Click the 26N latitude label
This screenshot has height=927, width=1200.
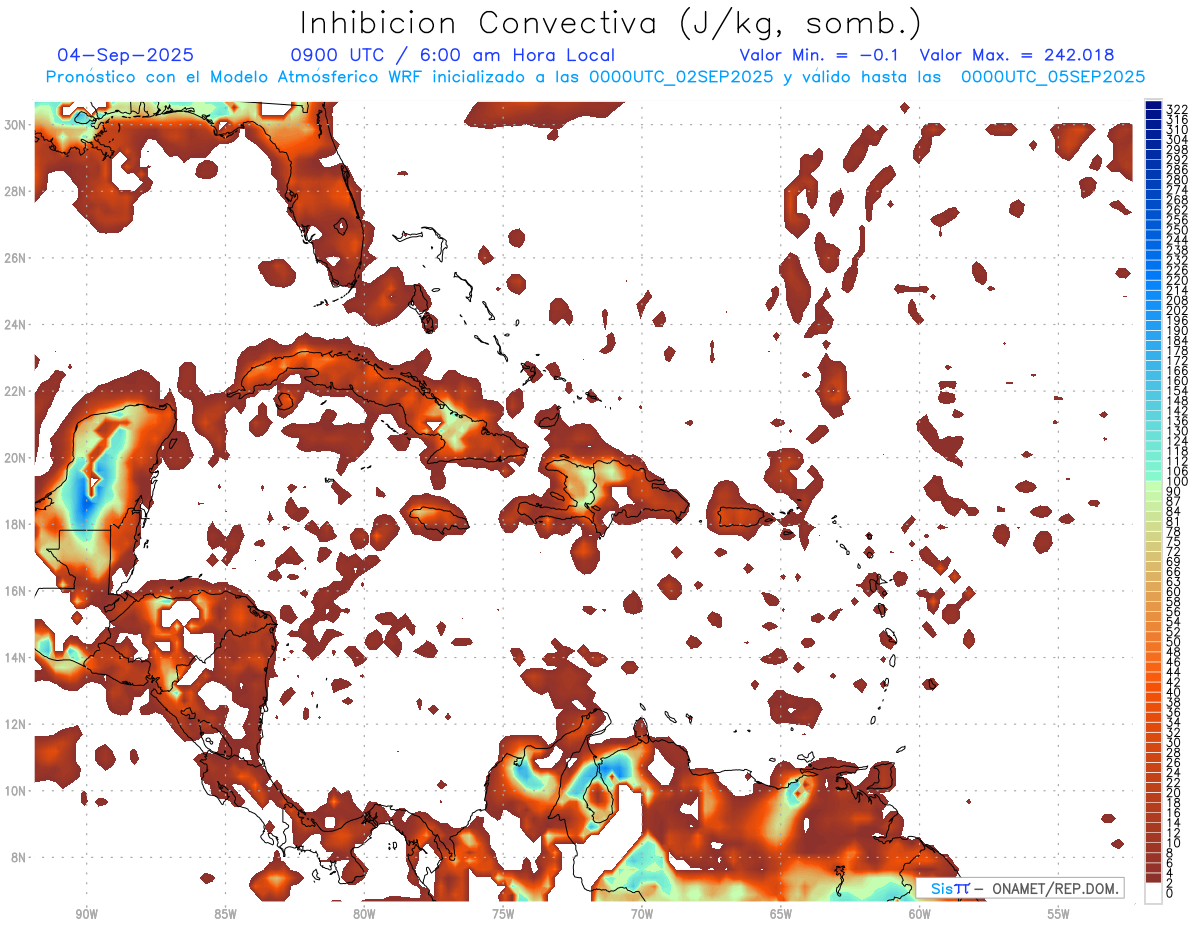pyautogui.click(x=17, y=258)
